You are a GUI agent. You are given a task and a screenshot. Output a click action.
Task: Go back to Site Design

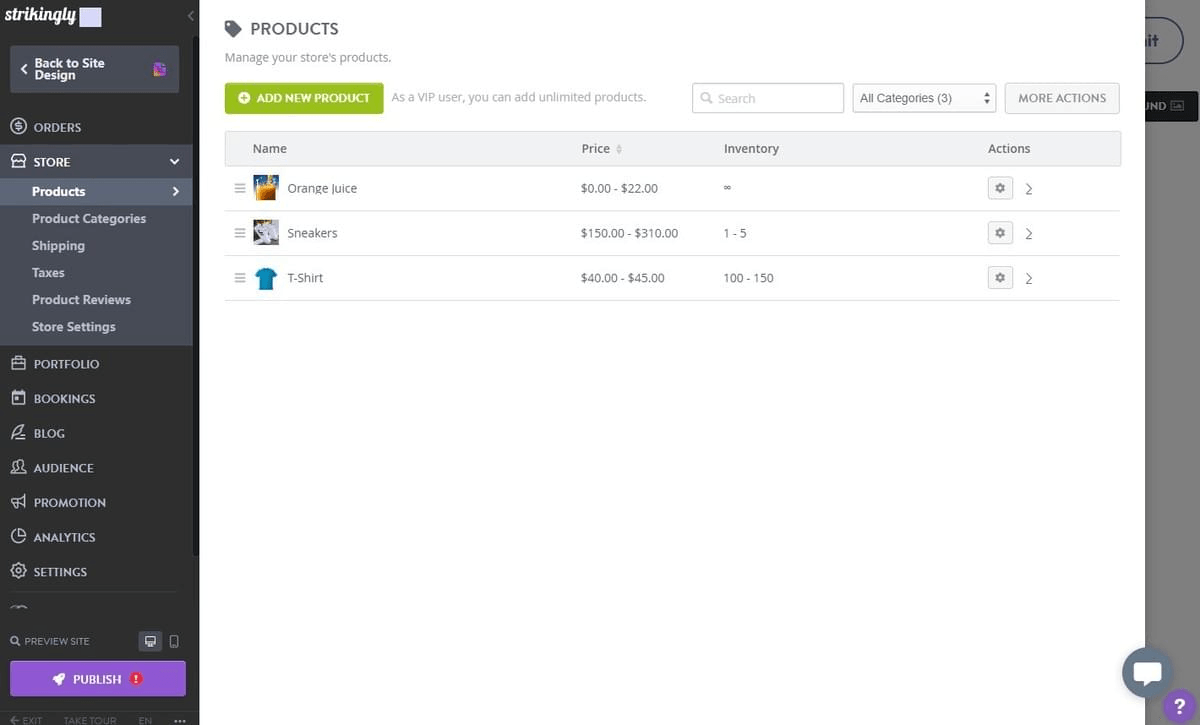point(94,69)
